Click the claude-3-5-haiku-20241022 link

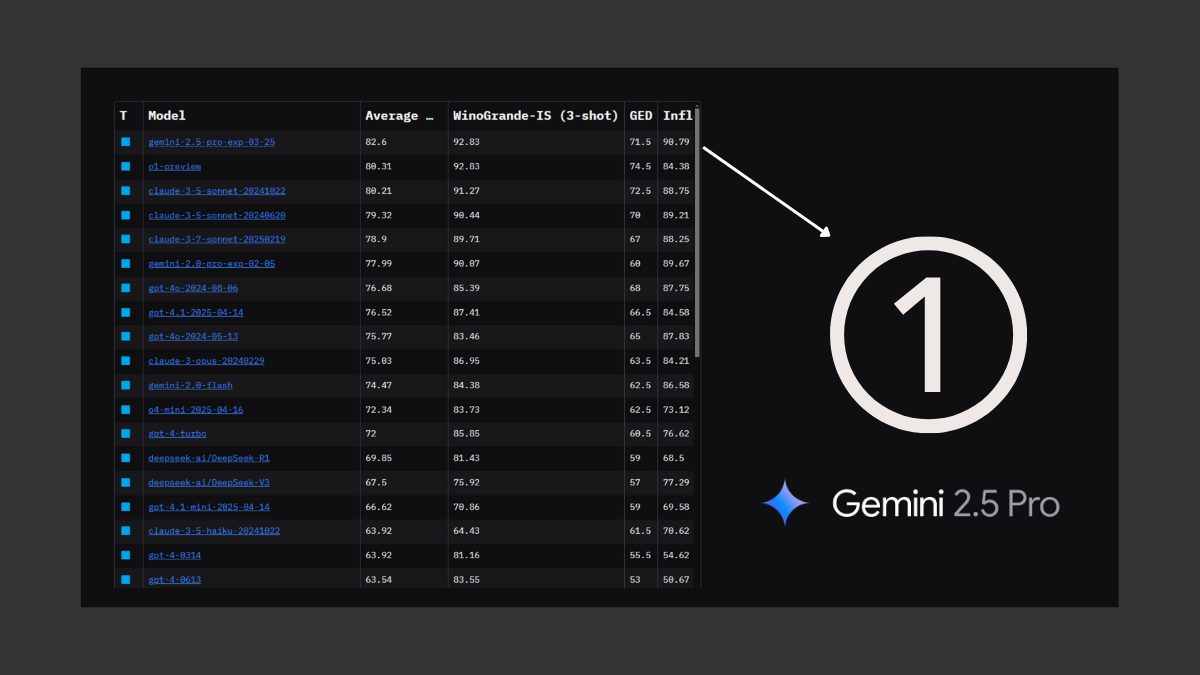(214, 531)
